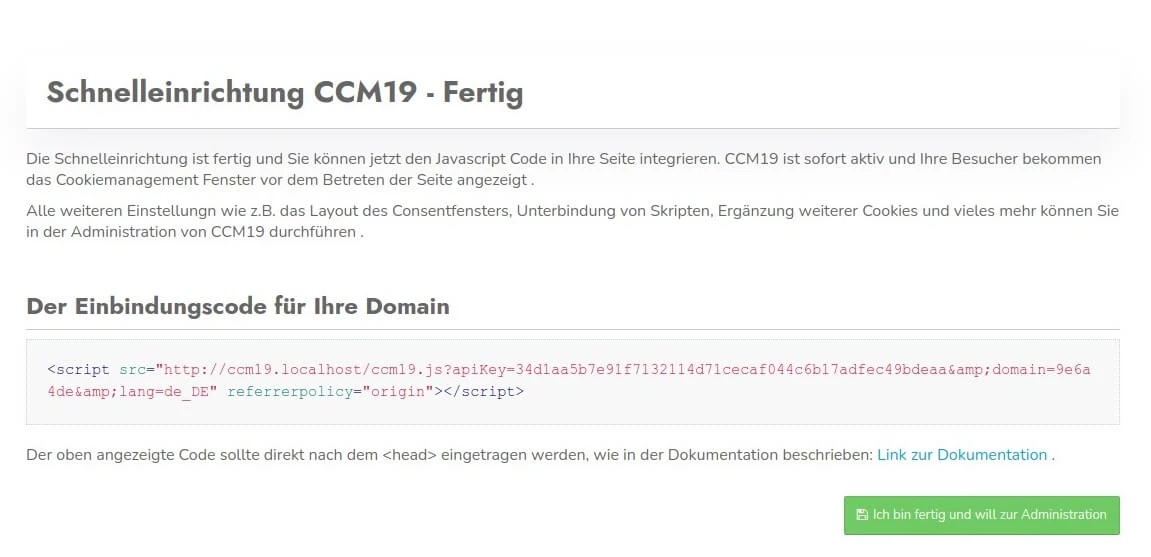Screen dimensions: 1151x557
Task: Click the 'Der Einbindungscode für Ihre Domain' heading
Action: pyautogui.click(x=238, y=306)
